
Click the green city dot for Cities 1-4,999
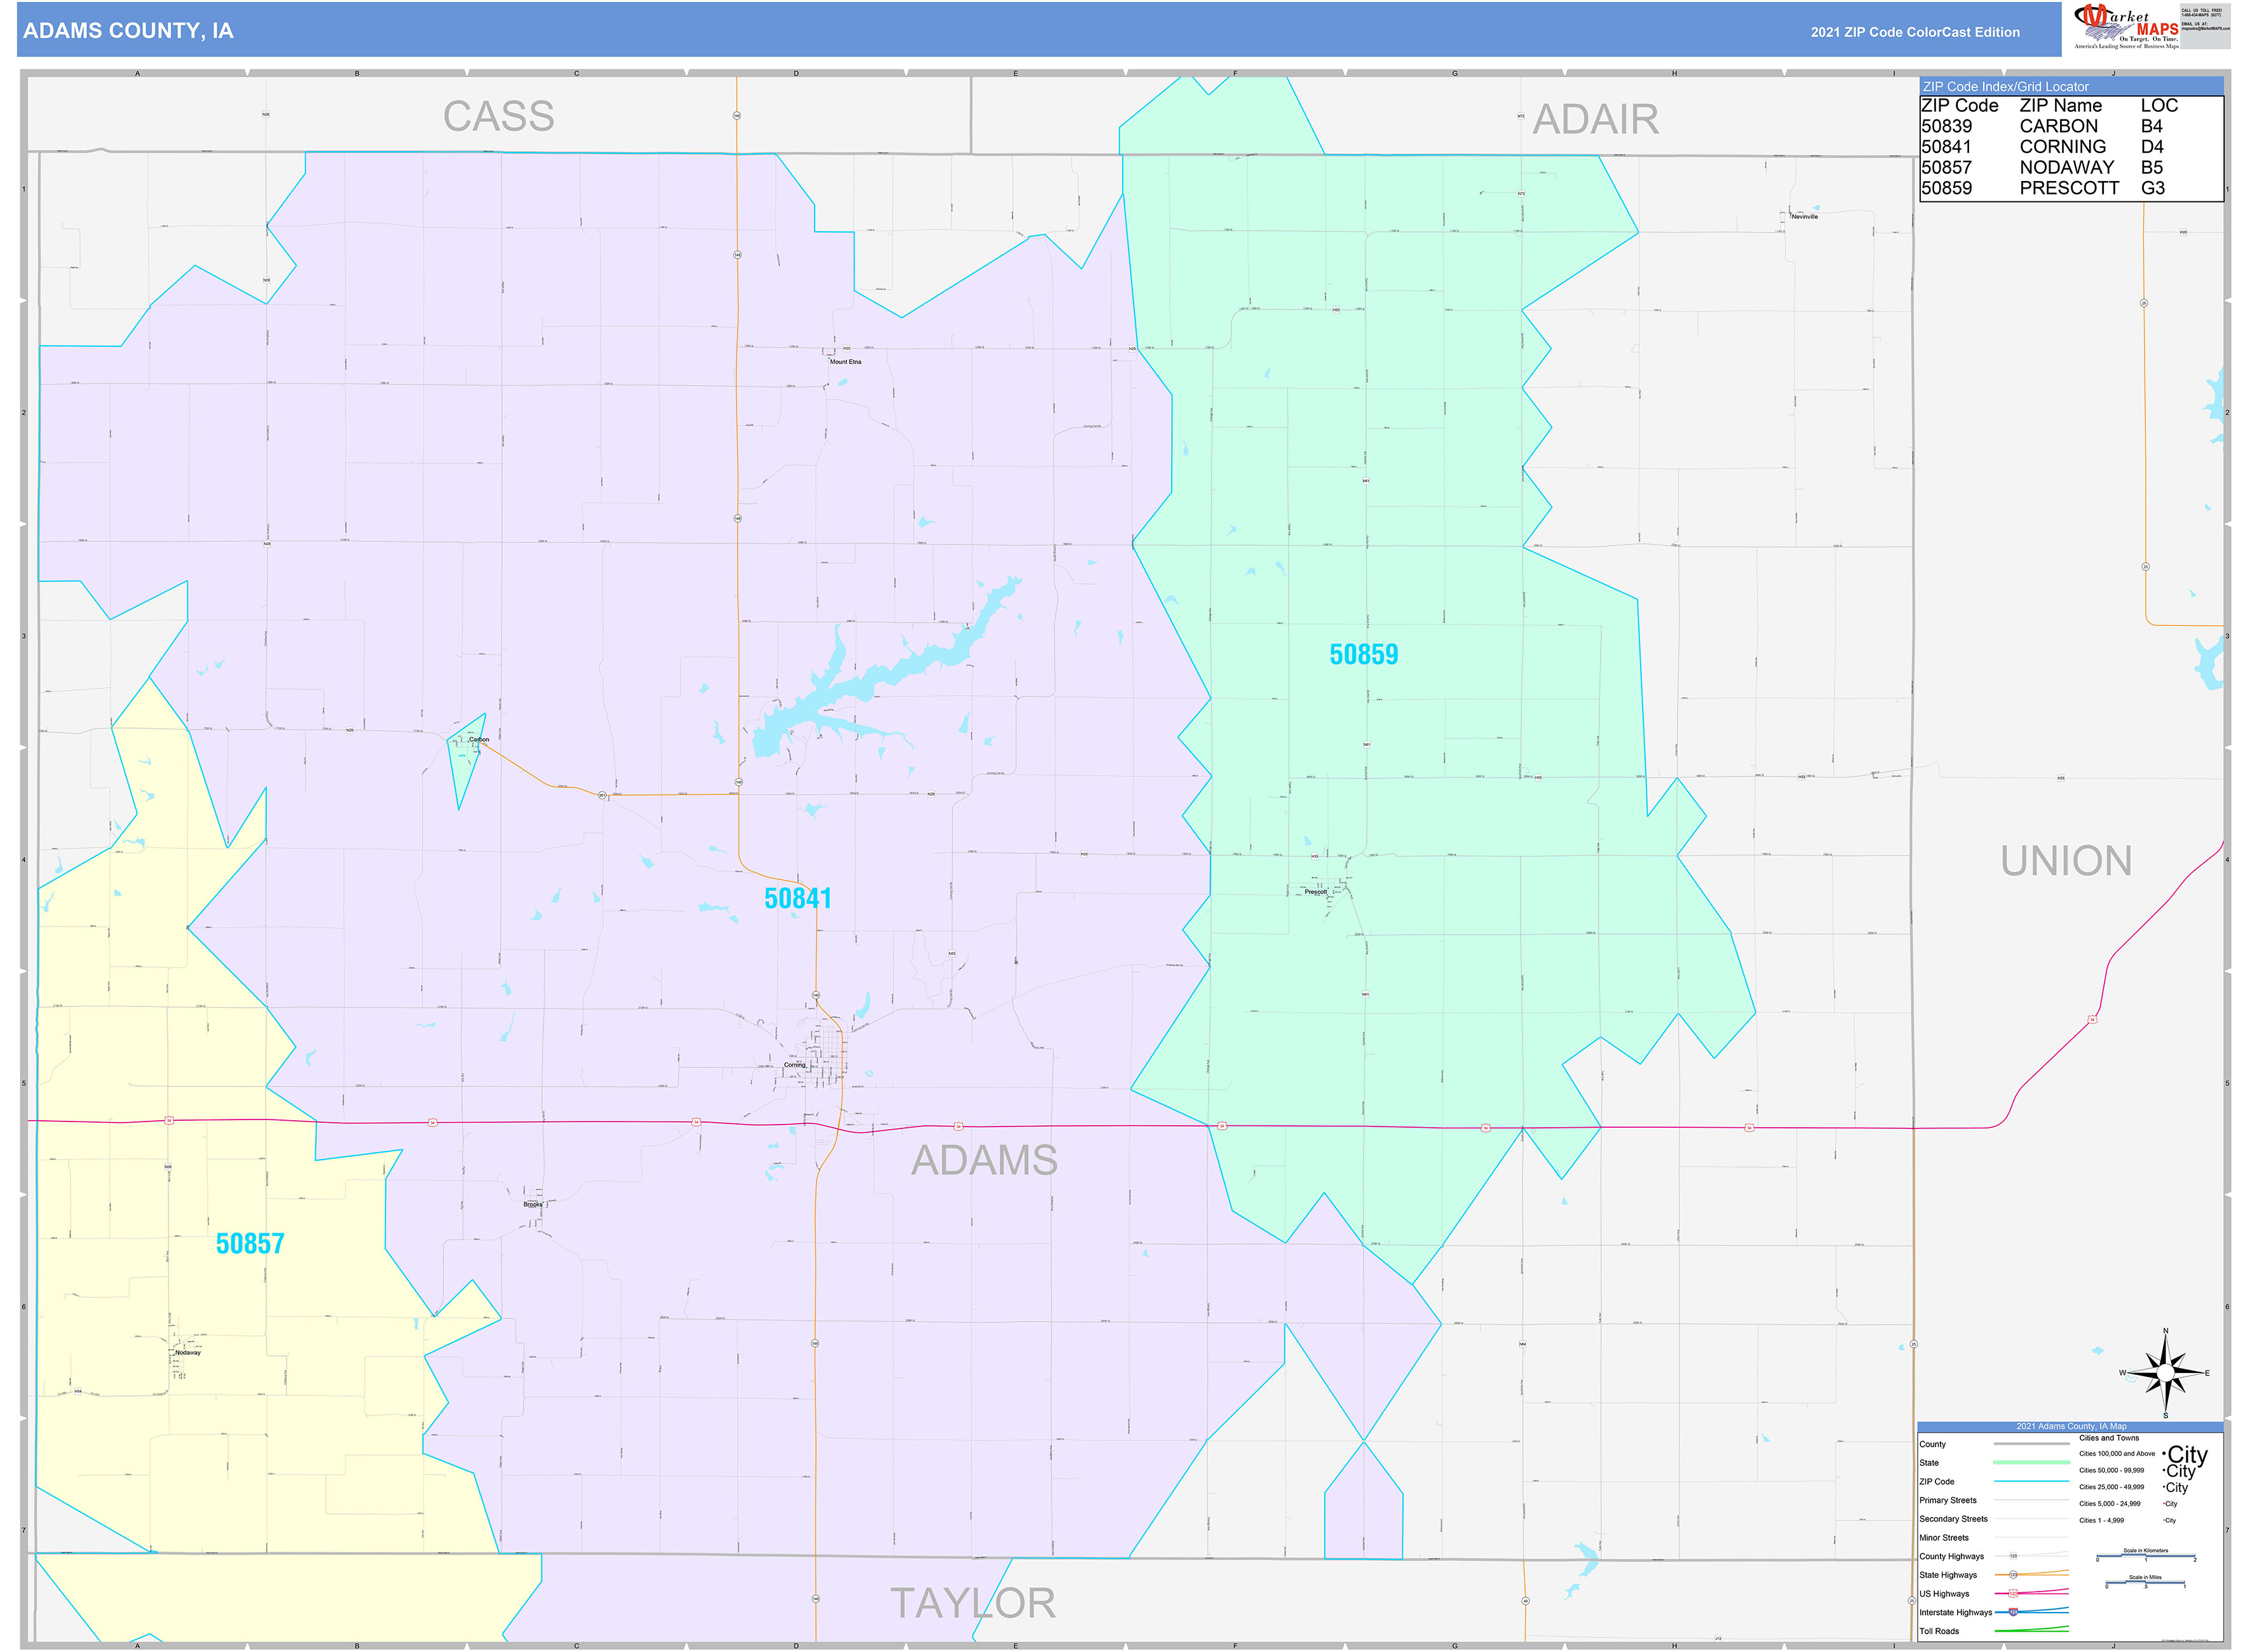click(x=2163, y=1520)
